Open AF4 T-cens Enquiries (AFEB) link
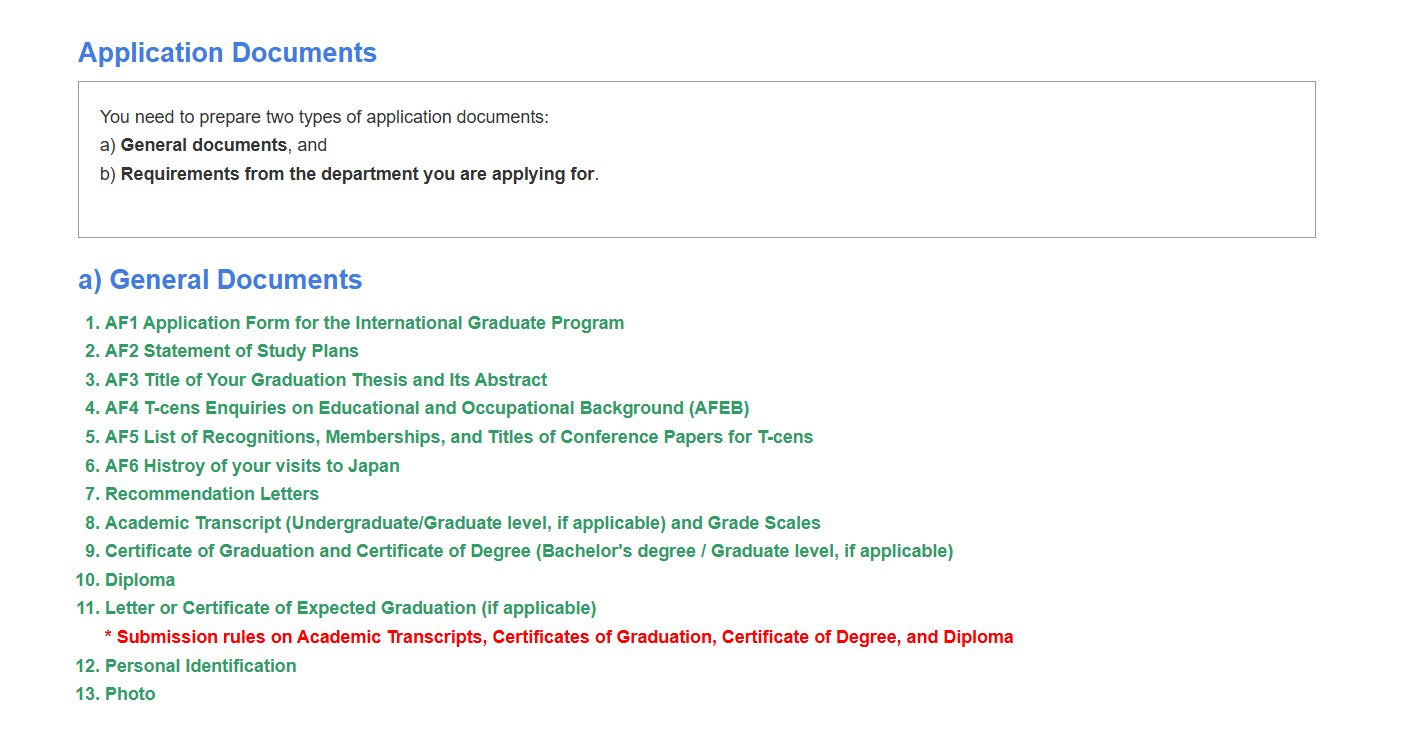The image size is (1418, 741). 427,408
